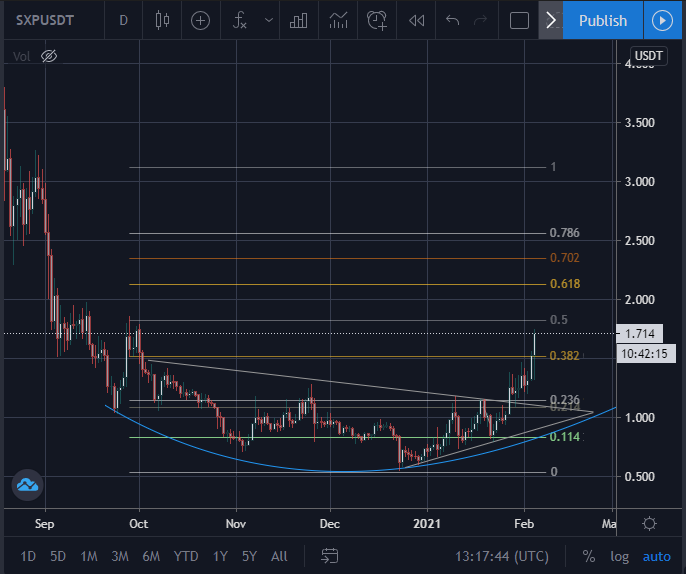Open the fx indicators menu
This screenshot has width=686, height=574.
pos(239,21)
